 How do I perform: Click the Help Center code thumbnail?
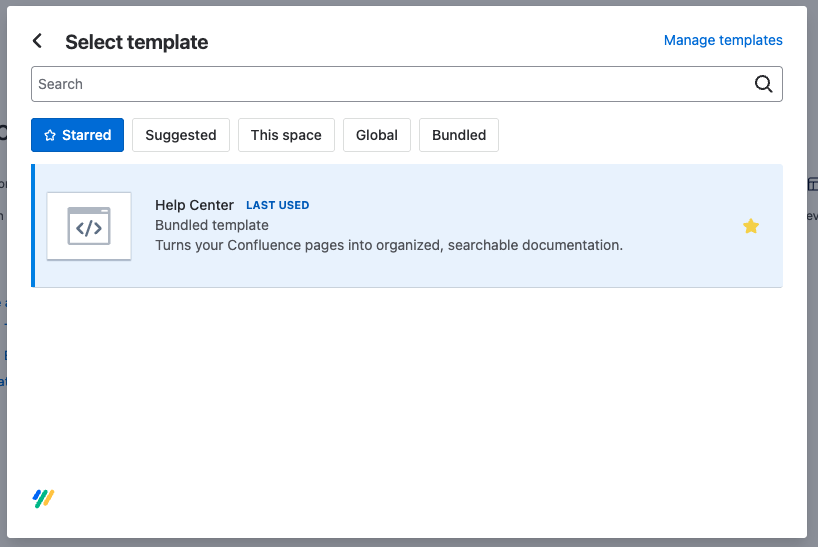[x=89, y=226]
